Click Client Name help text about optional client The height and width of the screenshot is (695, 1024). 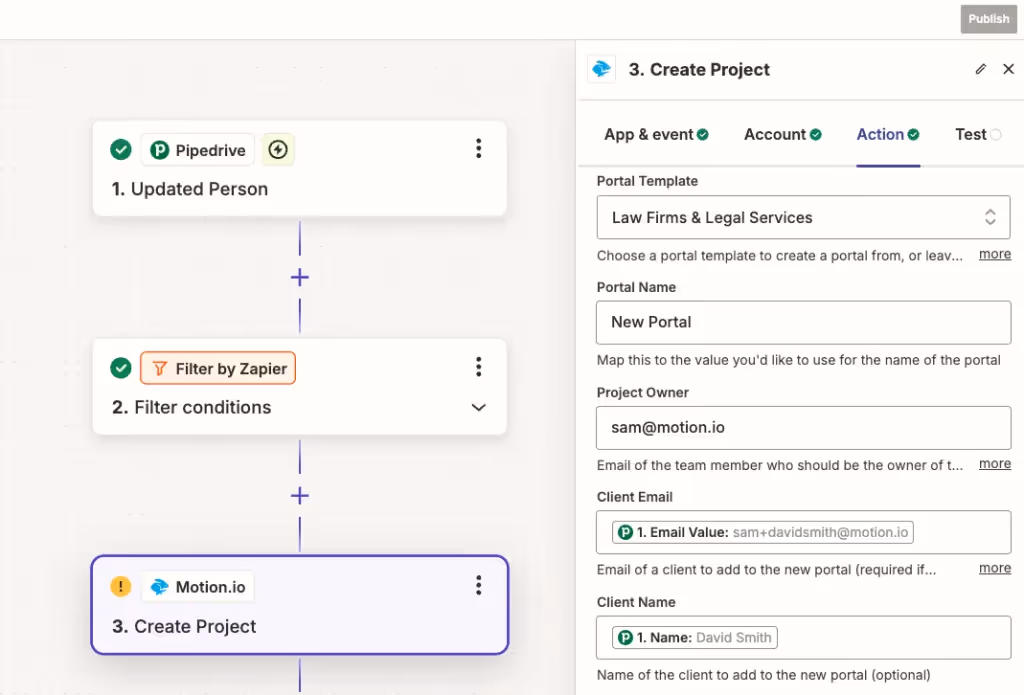point(763,675)
